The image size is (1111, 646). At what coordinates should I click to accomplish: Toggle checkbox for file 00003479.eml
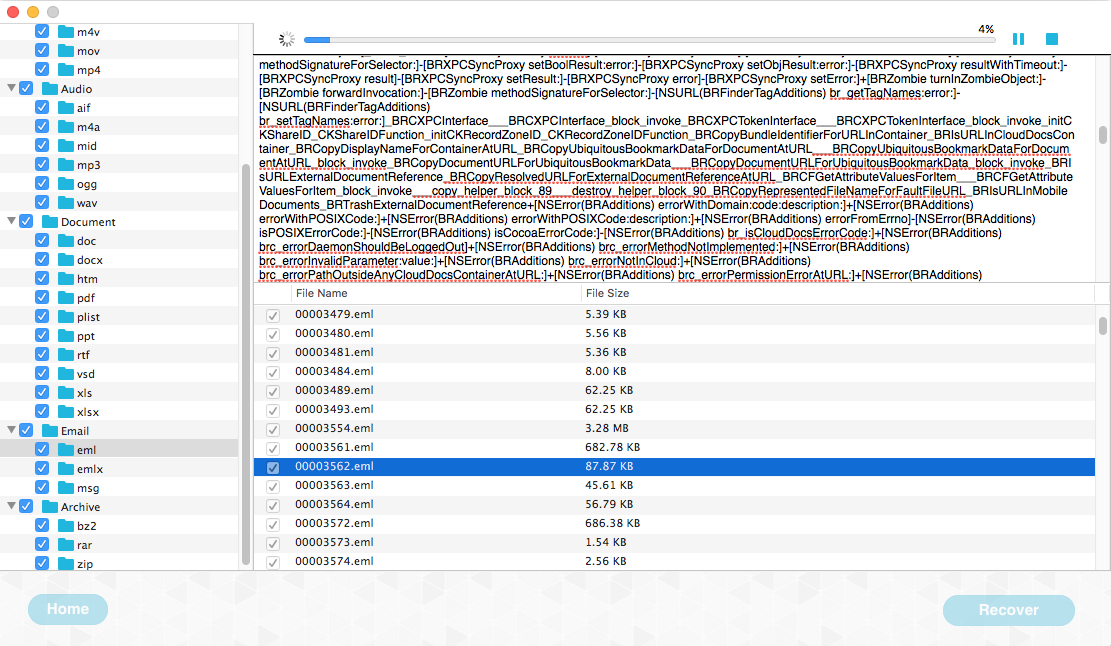(x=273, y=315)
